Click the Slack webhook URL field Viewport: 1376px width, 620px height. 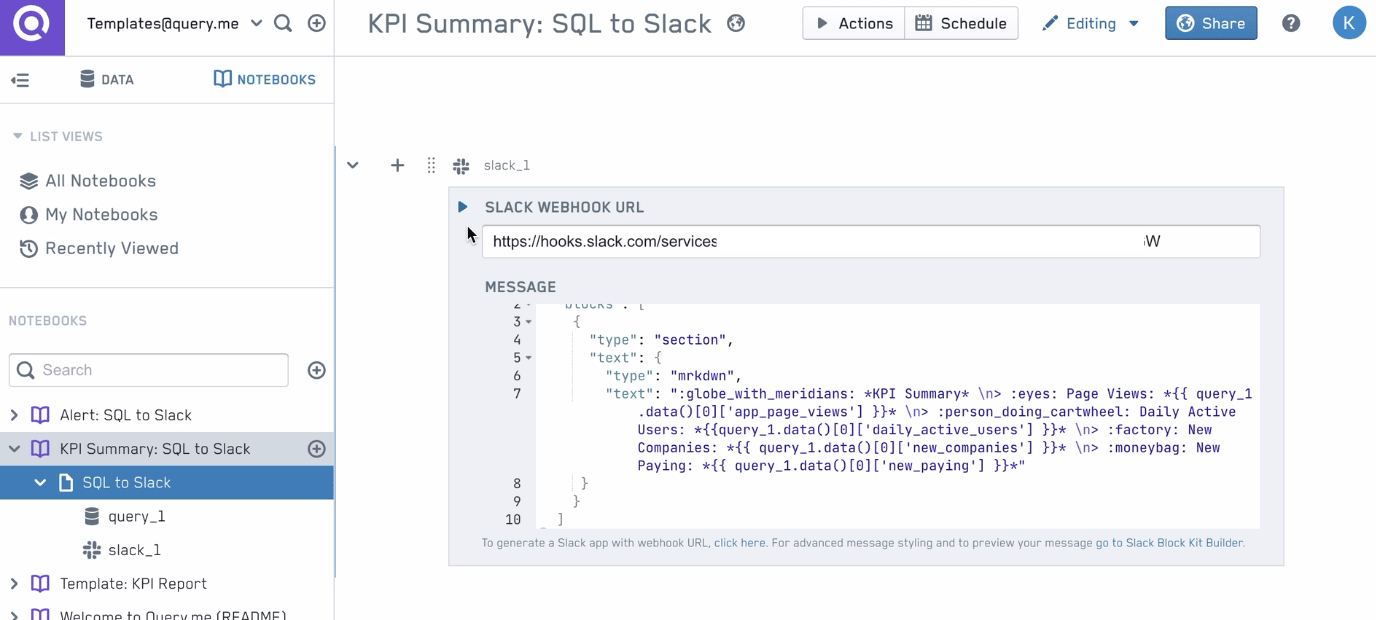[x=871, y=241]
